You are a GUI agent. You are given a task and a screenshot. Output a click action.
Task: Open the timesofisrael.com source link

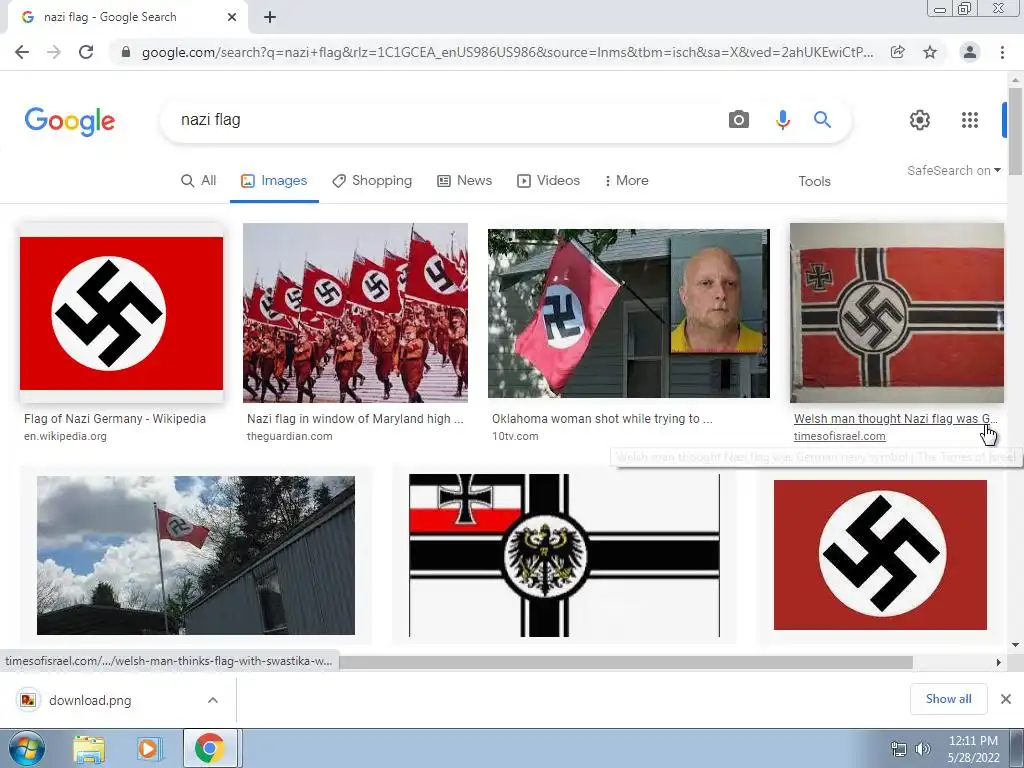(840, 436)
